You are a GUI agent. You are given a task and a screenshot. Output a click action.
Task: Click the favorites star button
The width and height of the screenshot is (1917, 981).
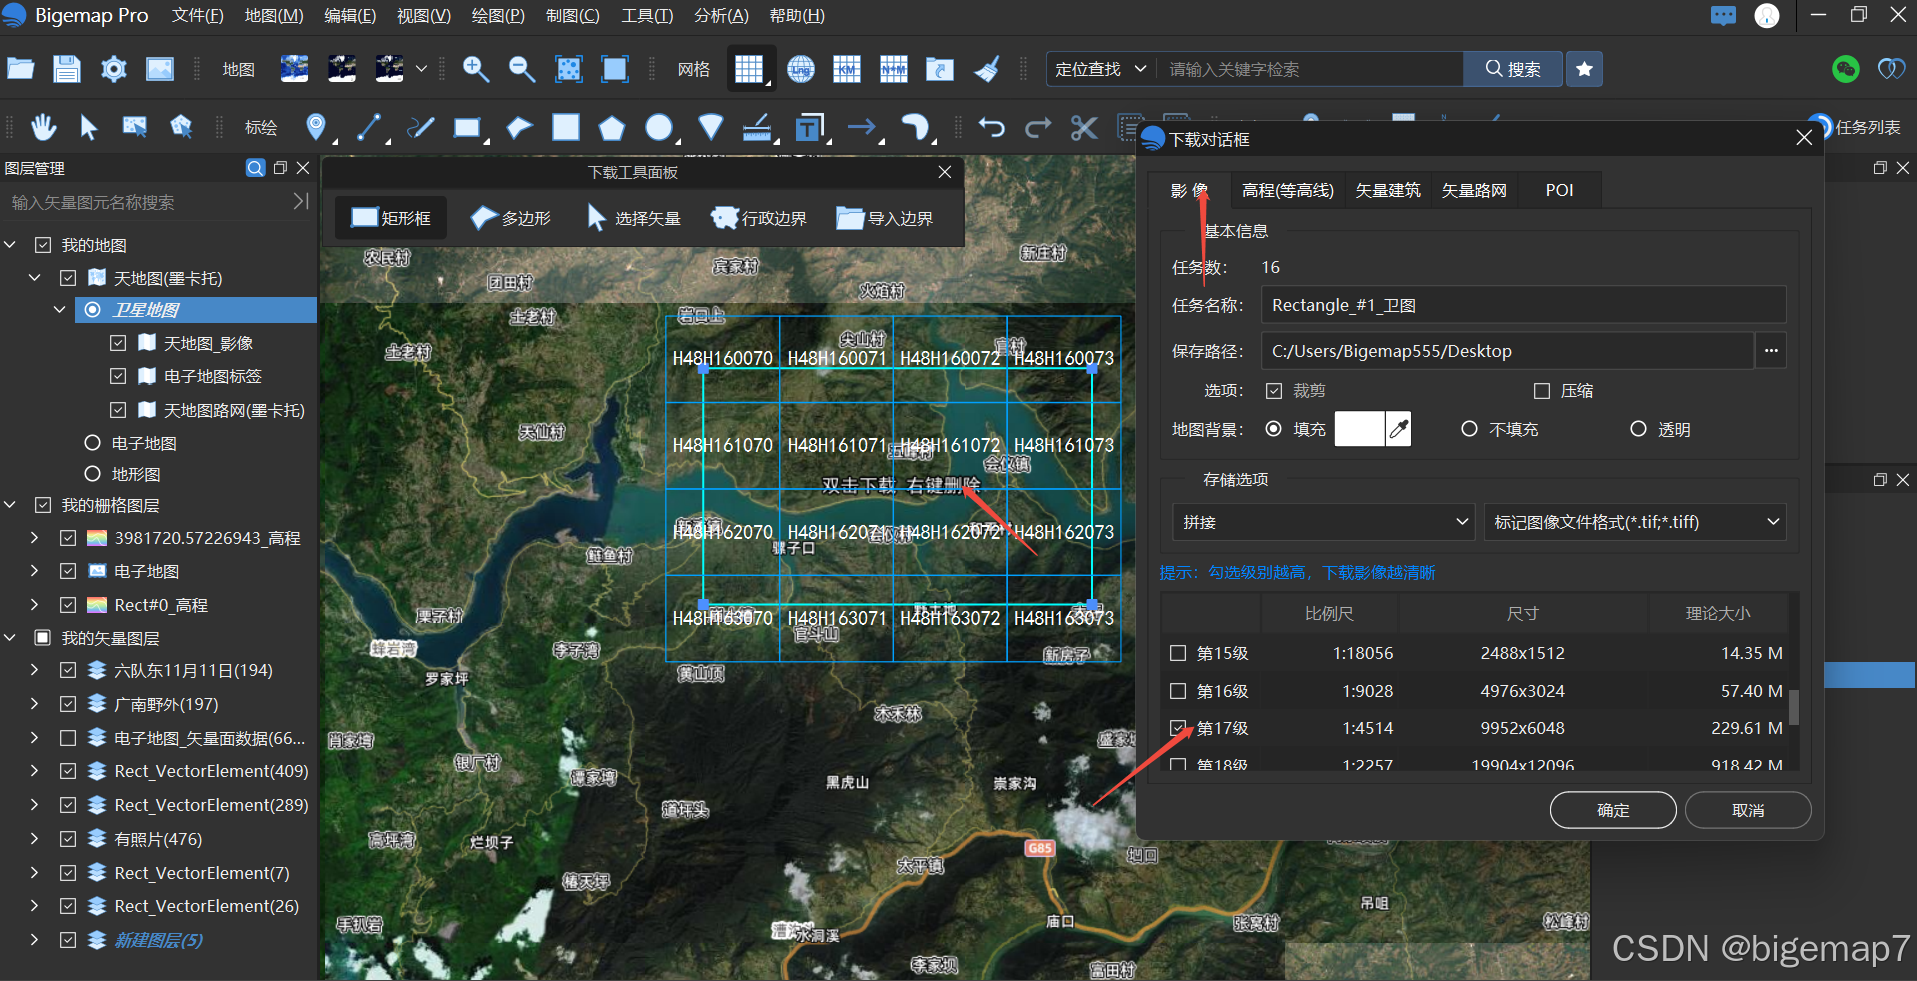(x=1584, y=69)
